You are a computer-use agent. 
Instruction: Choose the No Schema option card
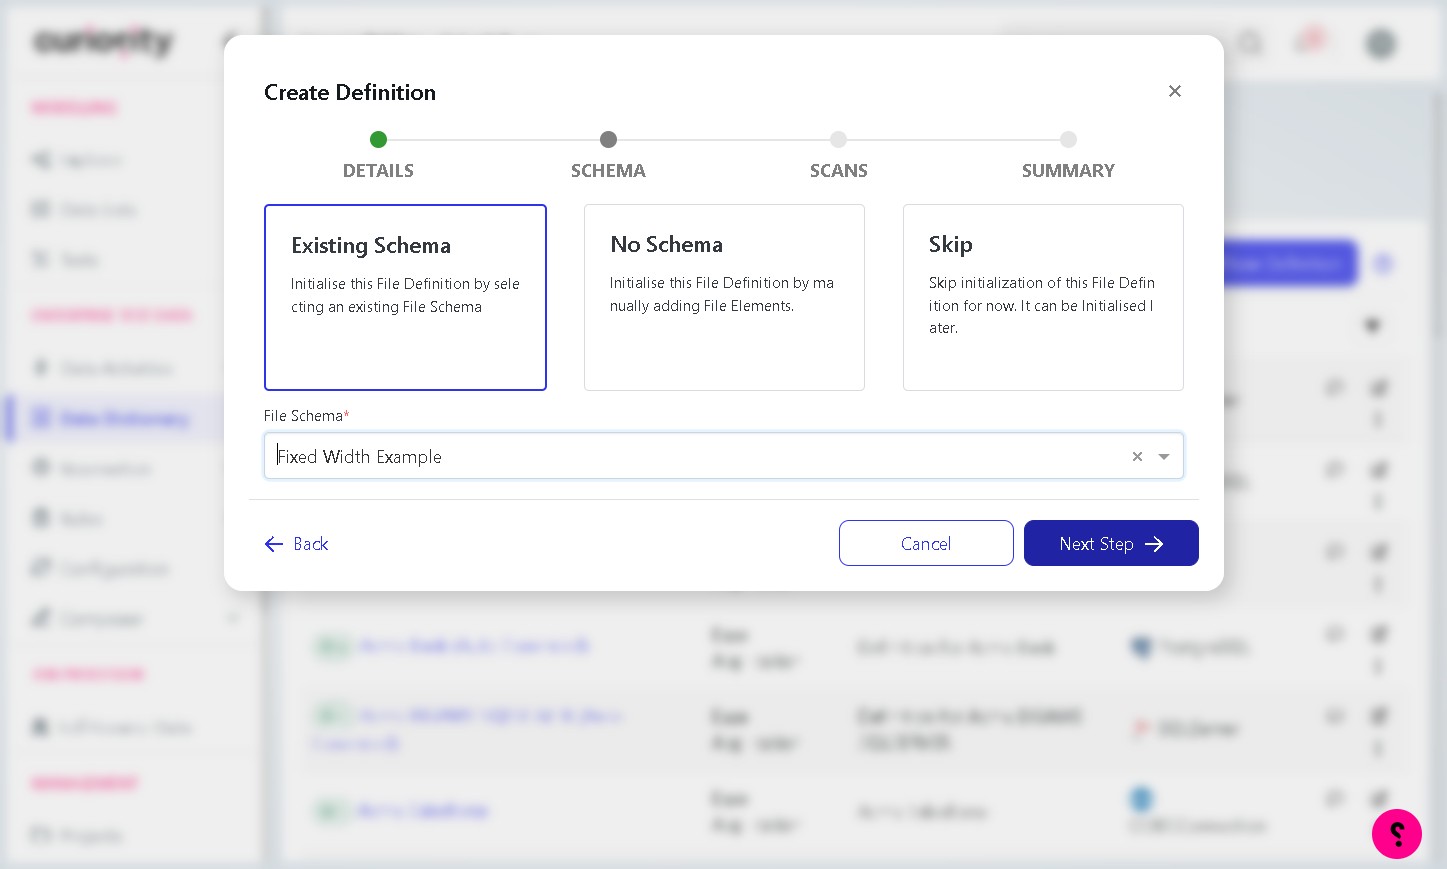point(724,297)
